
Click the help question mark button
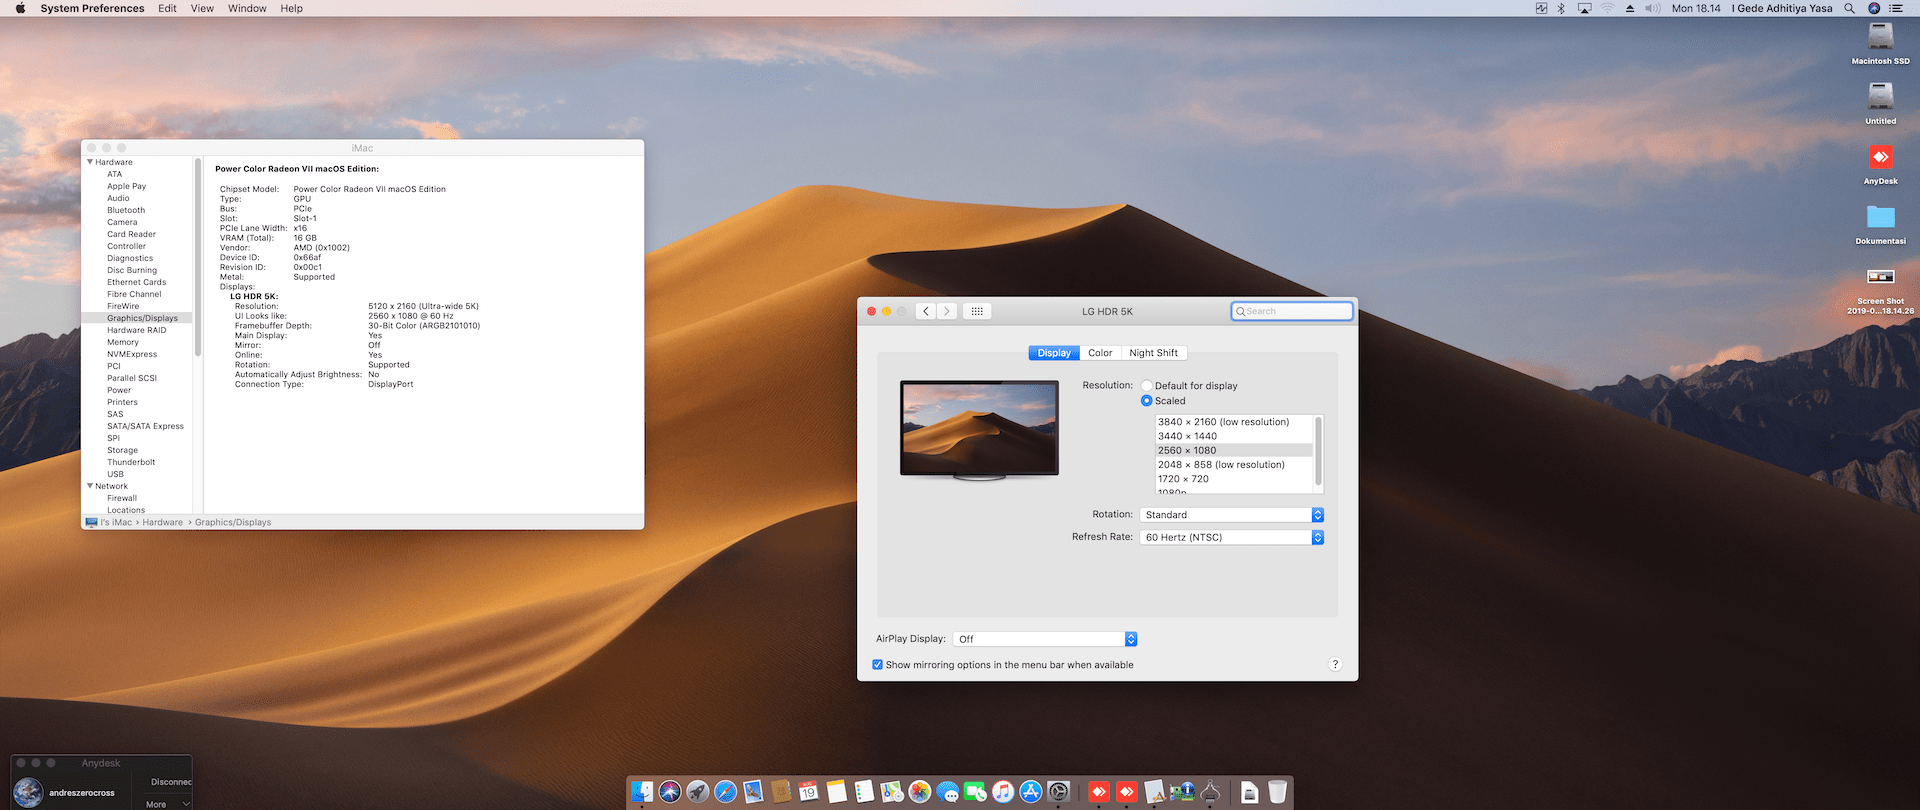pos(1335,665)
